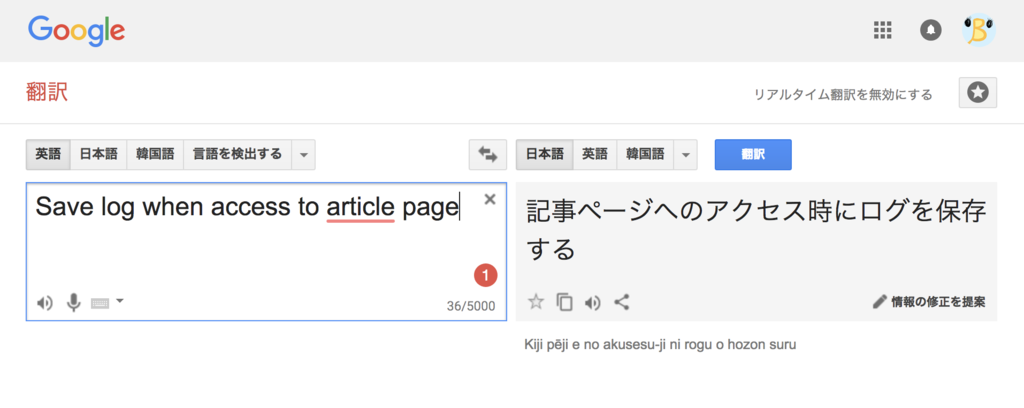The image size is (1024, 408).
Task: Start voice input with the microphone
Action: coord(74,302)
